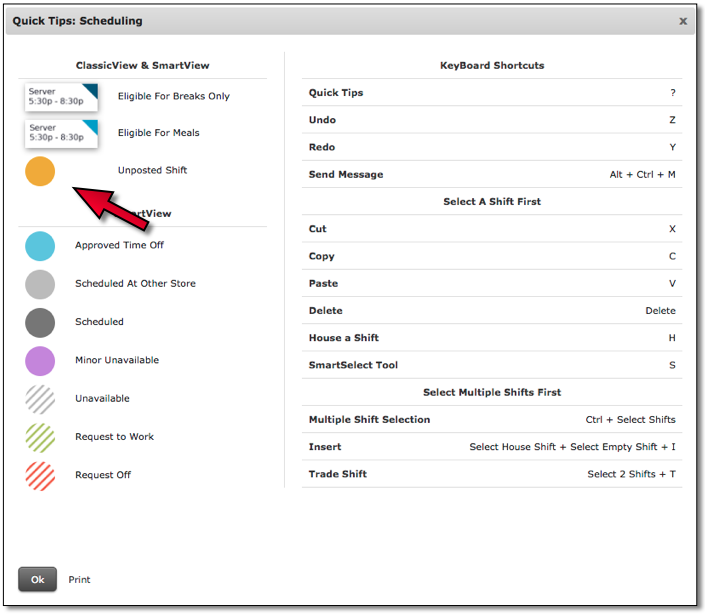Click the Eligible For Breaks Only shift card
Screen dimensions: 705x614
tap(61, 97)
